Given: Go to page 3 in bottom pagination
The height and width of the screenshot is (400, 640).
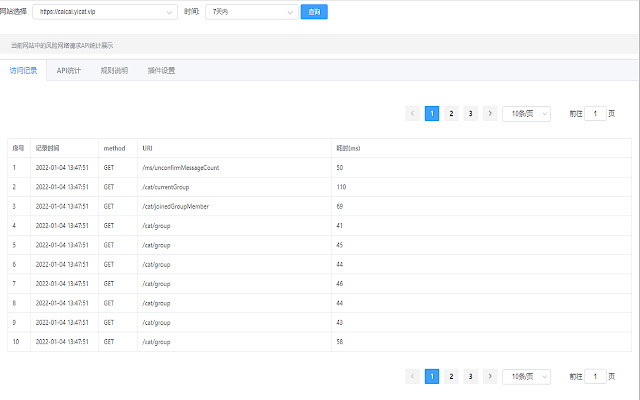Looking at the screenshot, I should (x=471, y=376).
